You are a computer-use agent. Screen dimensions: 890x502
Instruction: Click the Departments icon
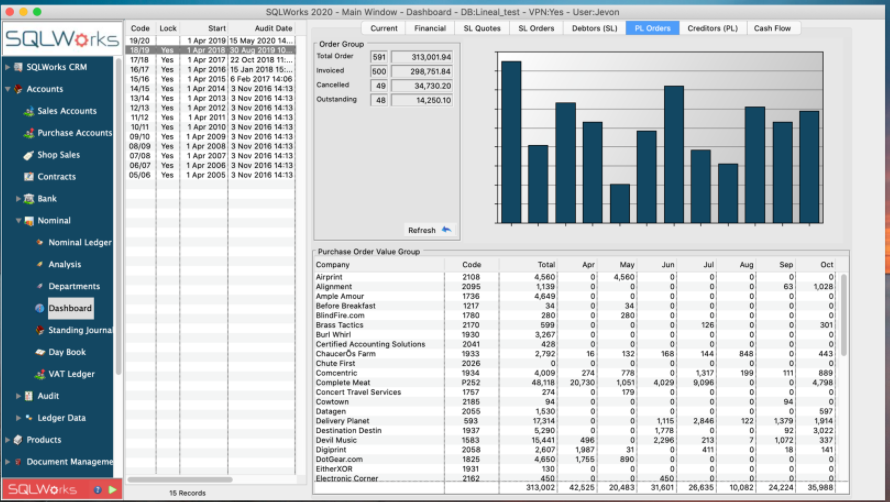[40, 286]
